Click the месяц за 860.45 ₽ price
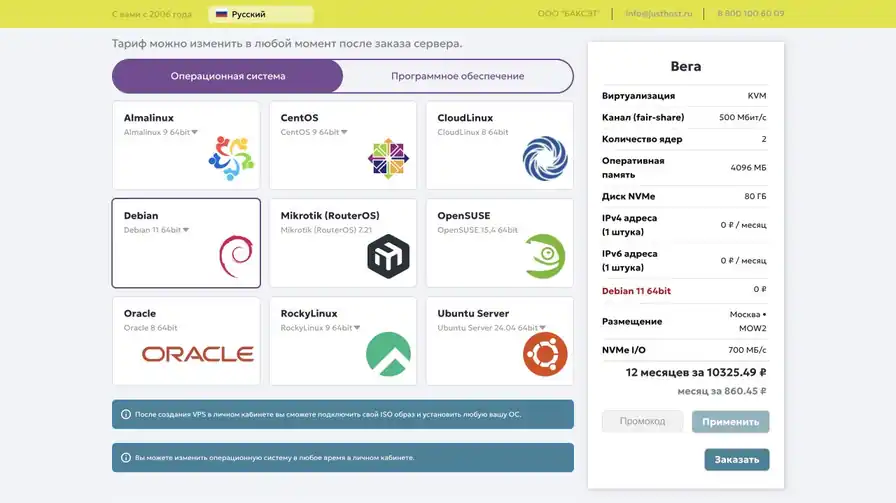Viewport: 896px width, 503px height. [722, 392]
